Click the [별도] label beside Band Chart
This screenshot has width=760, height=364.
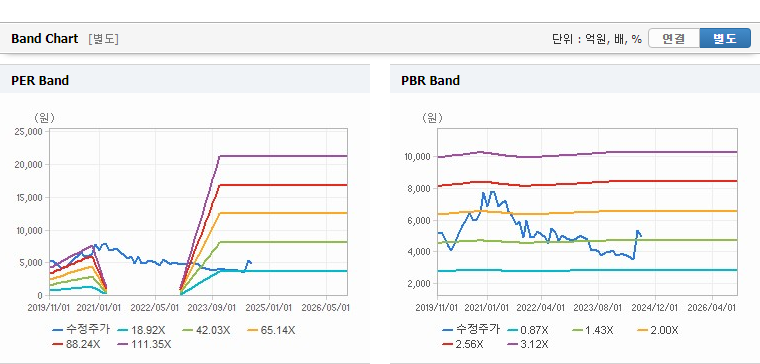click(x=103, y=39)
